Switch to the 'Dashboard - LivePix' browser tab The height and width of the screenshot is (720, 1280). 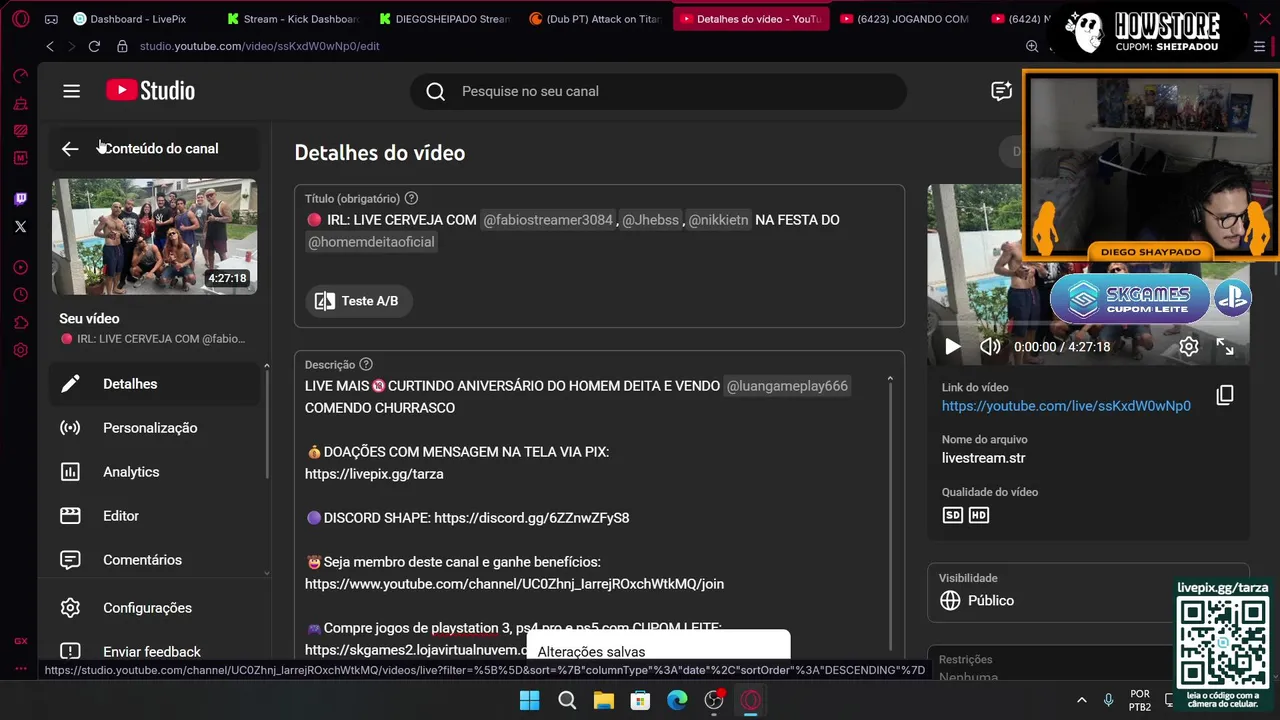pyautogui.click(x=128, y=19)
